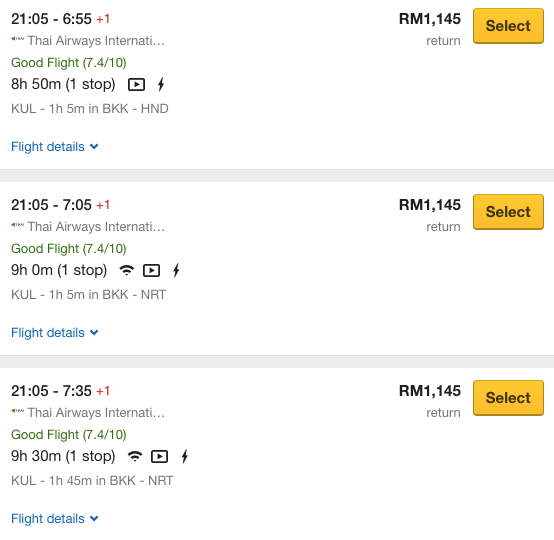Click the power icon on 9h 0m flight
This screenshot has width=554, height=540.
click(x=176, y=270)
